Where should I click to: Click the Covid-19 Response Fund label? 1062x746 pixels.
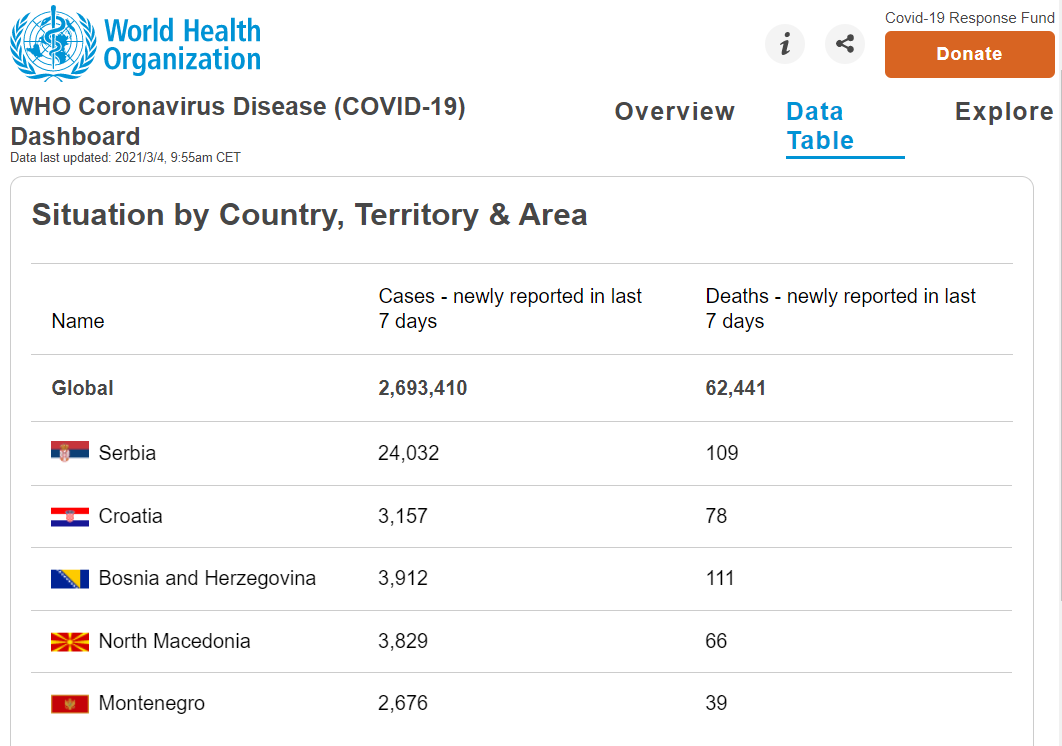click(x=969, y=18)
